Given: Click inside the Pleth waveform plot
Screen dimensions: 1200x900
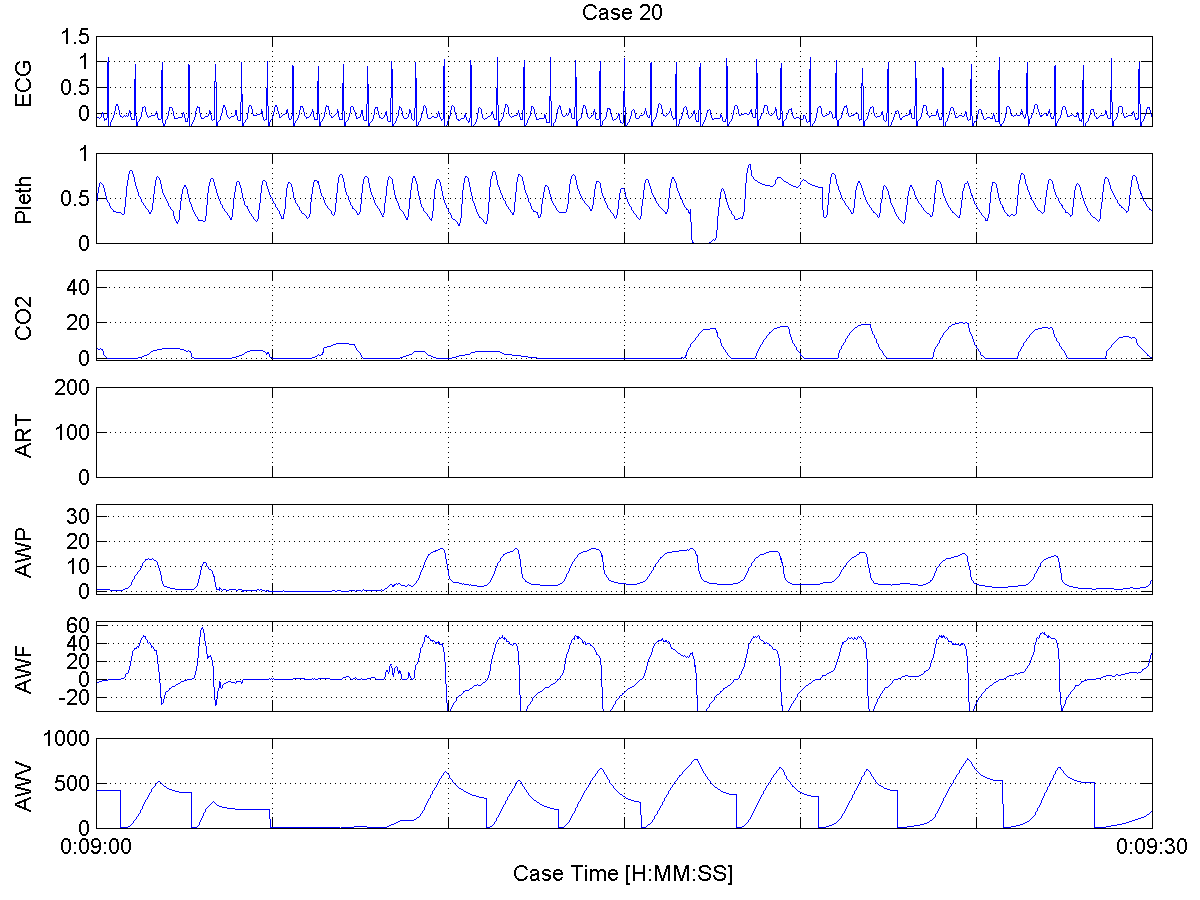Looking at the screenshot, I should [624, 198].
